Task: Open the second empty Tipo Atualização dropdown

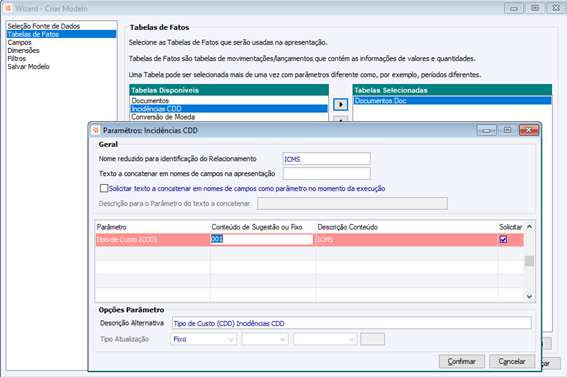Action: (x=265, y=339)
